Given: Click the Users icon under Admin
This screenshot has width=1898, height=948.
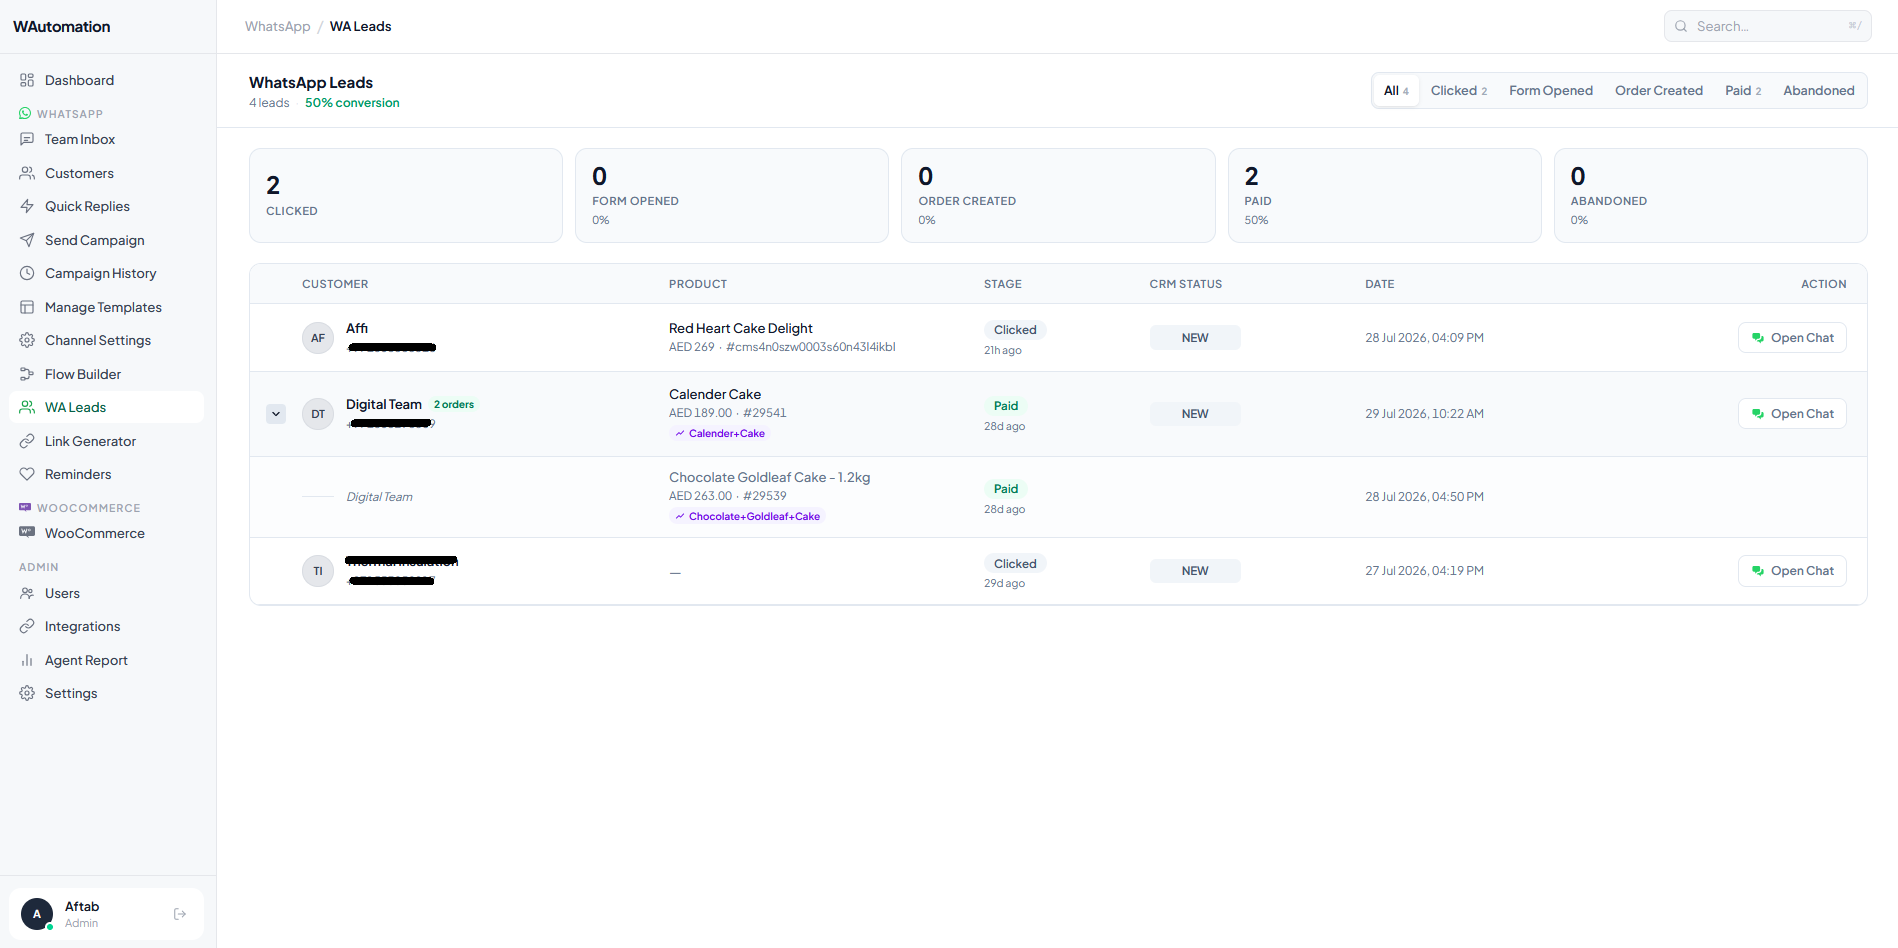Looking at the screenshot, I should click(27, 593).
